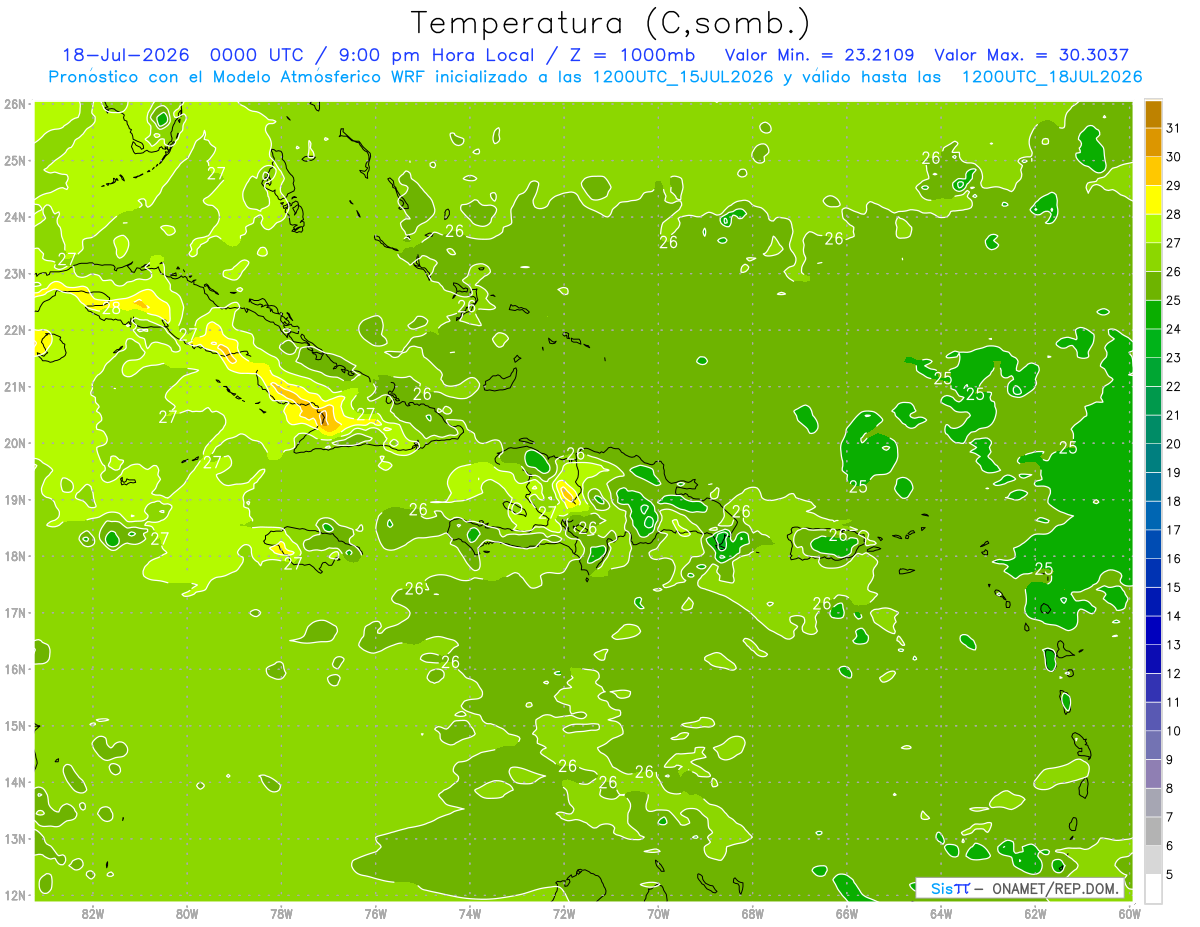
Task: Click the "SisTT" logo text
Action: [x=949, y=888]
